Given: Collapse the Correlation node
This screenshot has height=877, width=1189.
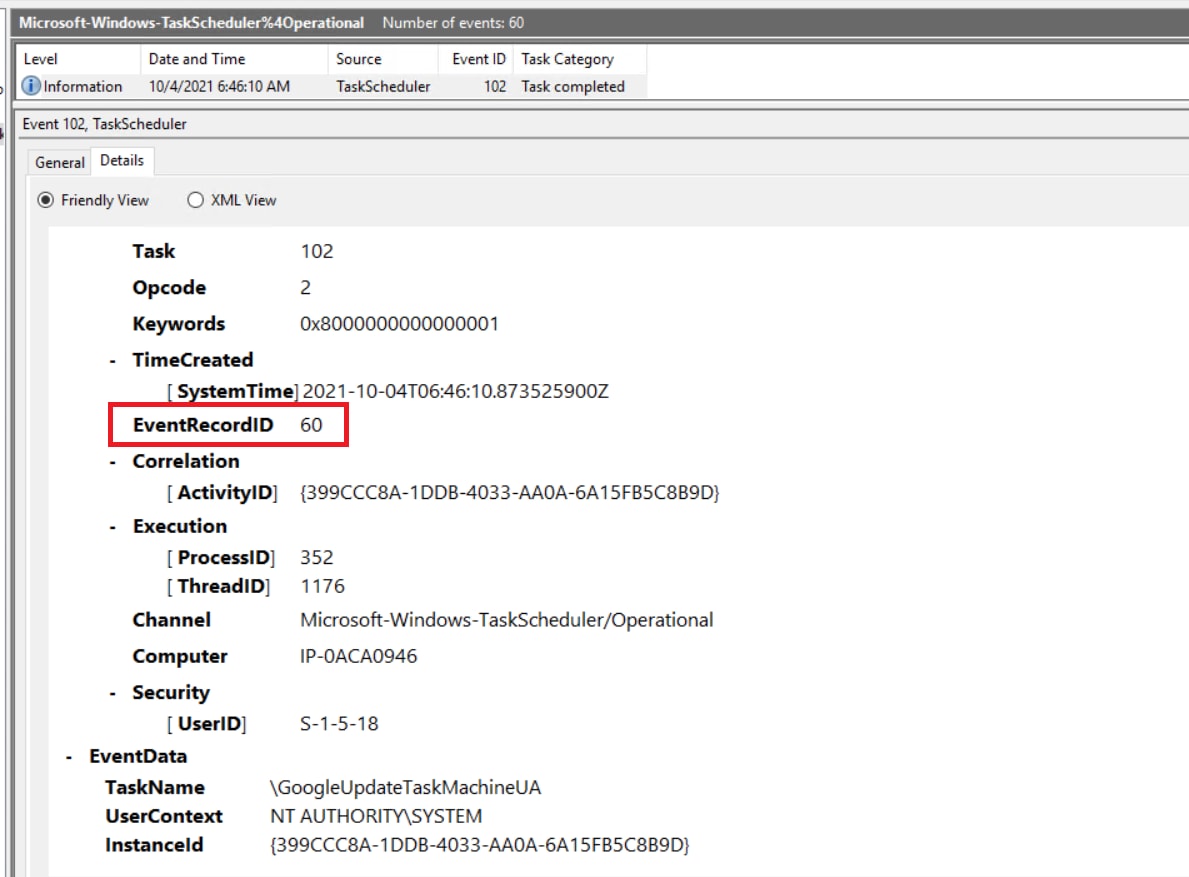Looking at the screenshot, I should [113, 462].
